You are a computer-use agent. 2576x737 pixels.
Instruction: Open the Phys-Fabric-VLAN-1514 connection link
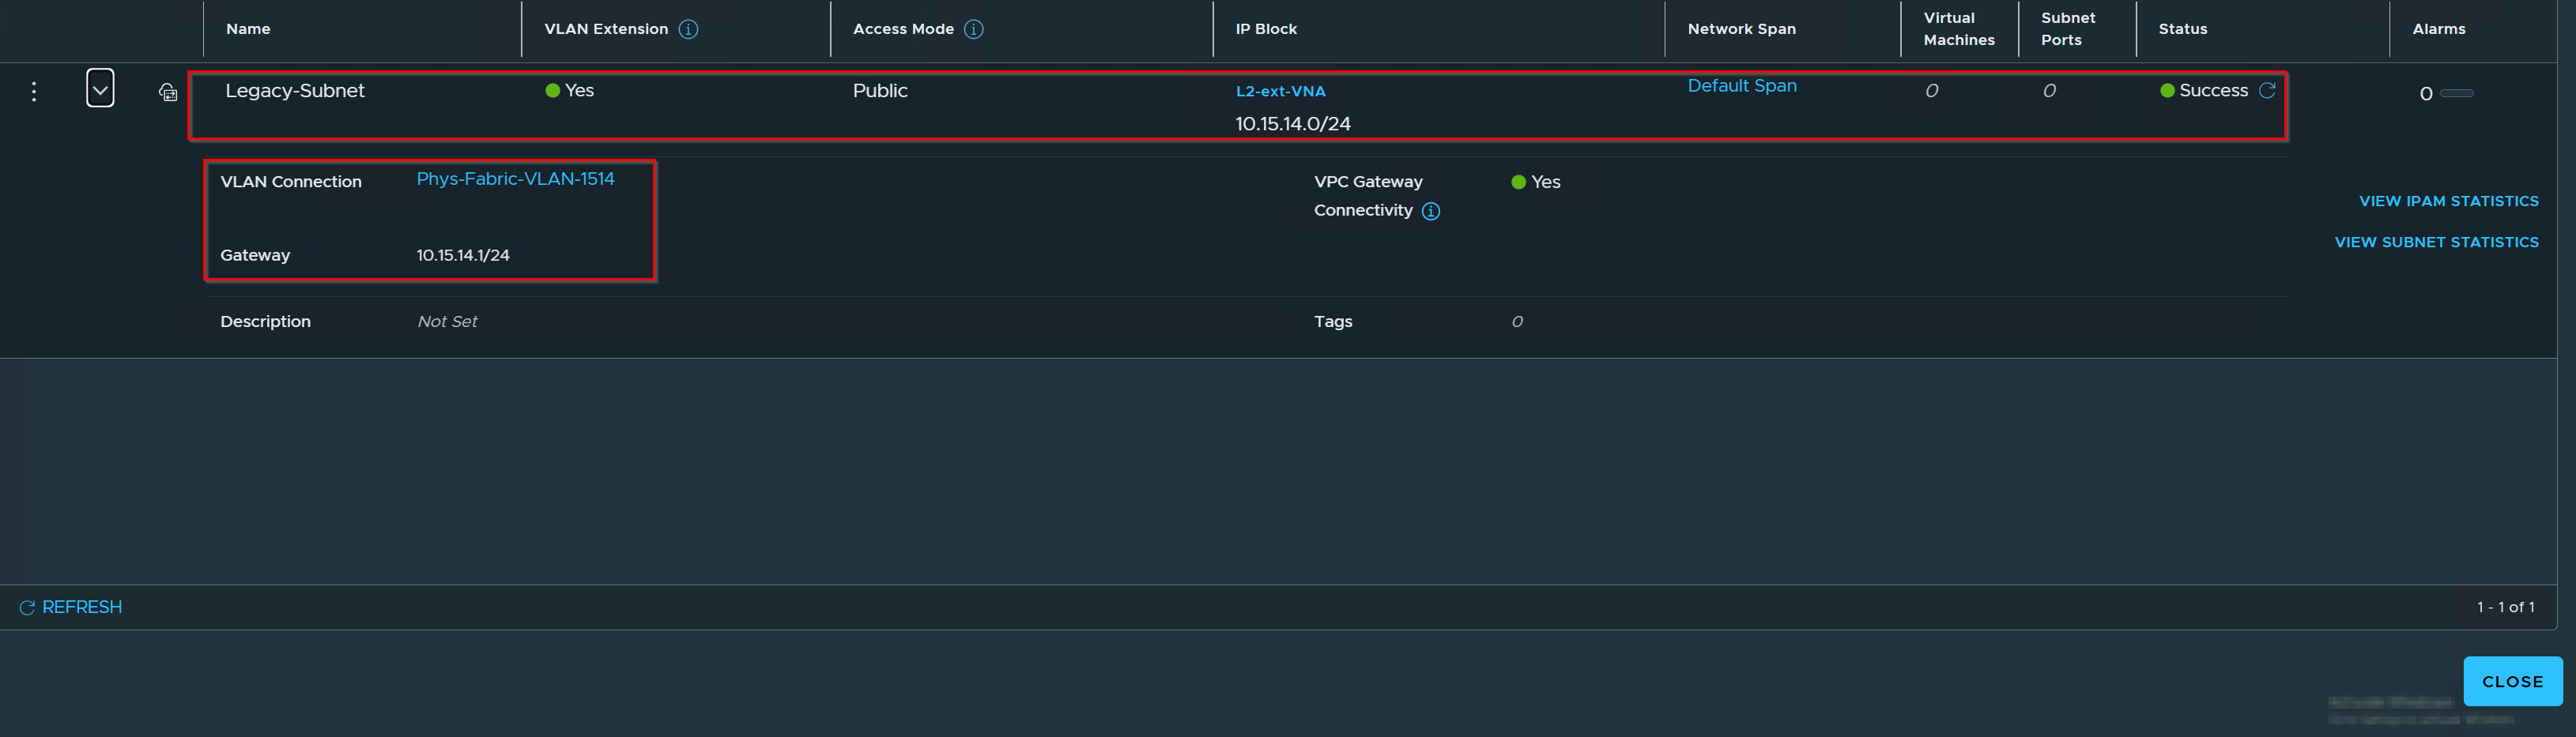point(515,179)
